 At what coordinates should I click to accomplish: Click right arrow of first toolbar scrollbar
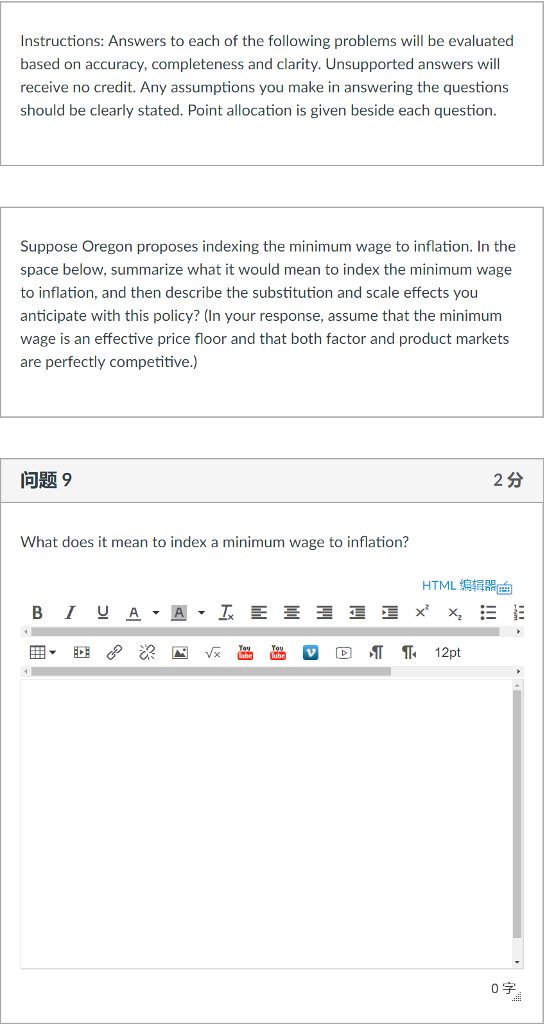coord(519,632)
